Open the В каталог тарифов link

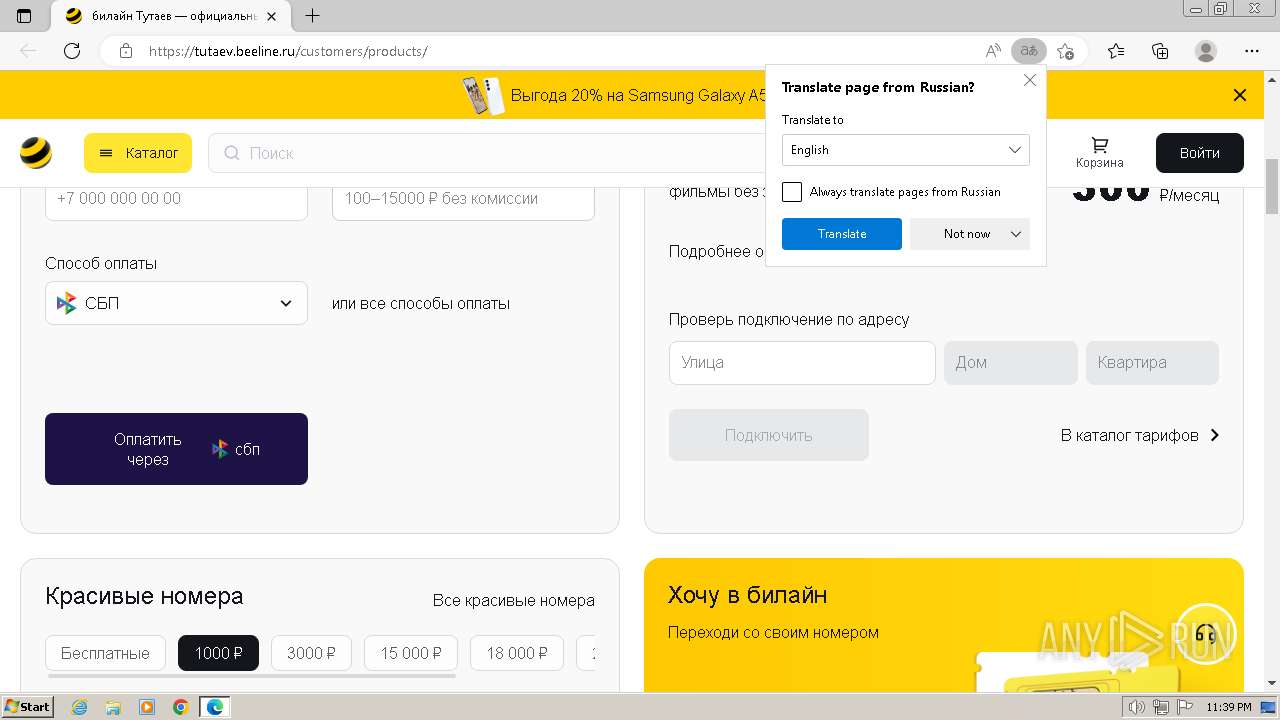click(1140, 435)
